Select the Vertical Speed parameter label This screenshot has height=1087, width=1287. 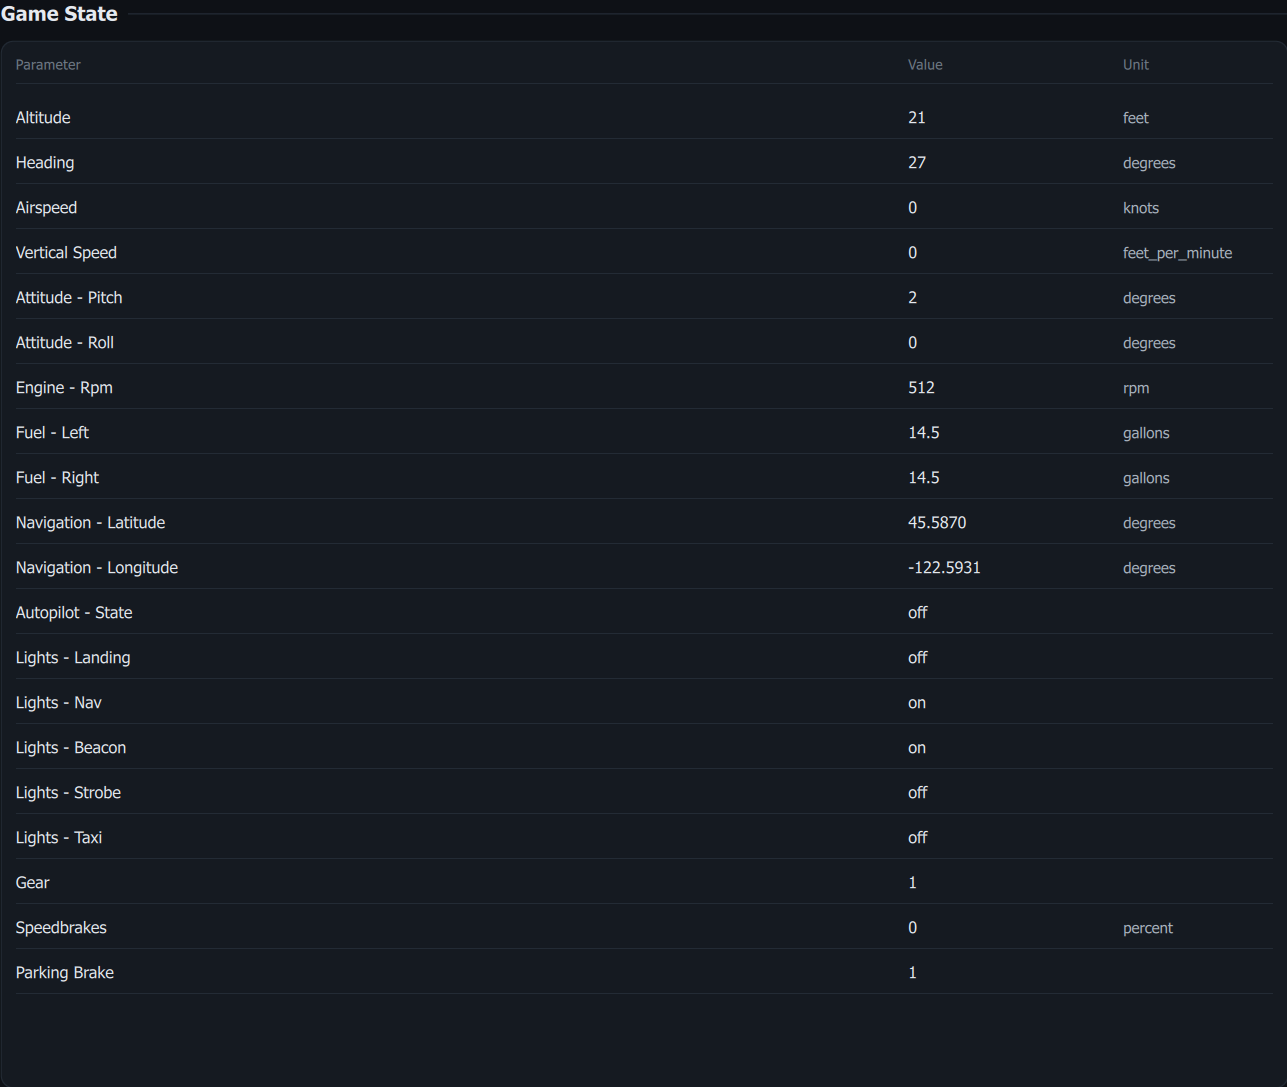pos(66,253)
